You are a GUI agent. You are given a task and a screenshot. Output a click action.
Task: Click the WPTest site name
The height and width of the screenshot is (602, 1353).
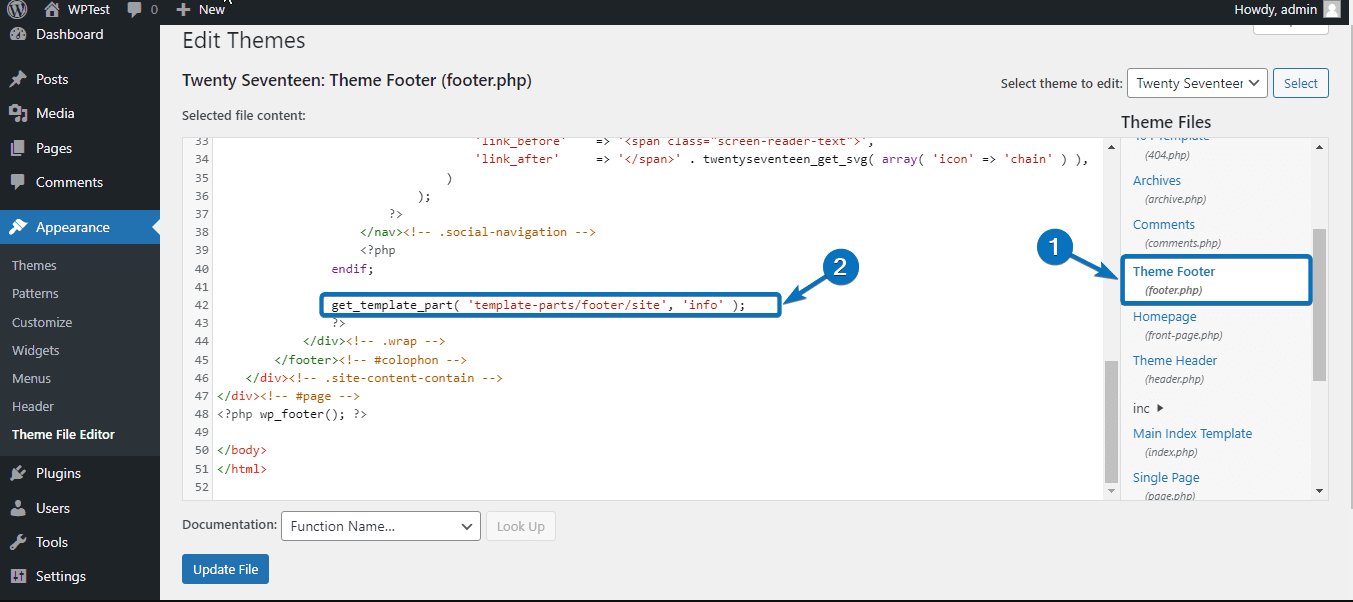(88, 9)
